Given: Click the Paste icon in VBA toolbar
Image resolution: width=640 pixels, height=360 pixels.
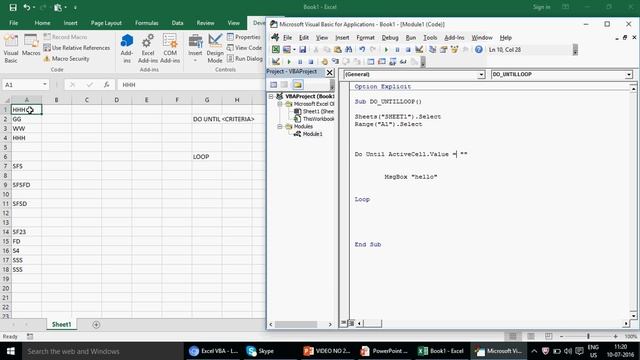Looking at the screenshot, I should tap(338, 49).
